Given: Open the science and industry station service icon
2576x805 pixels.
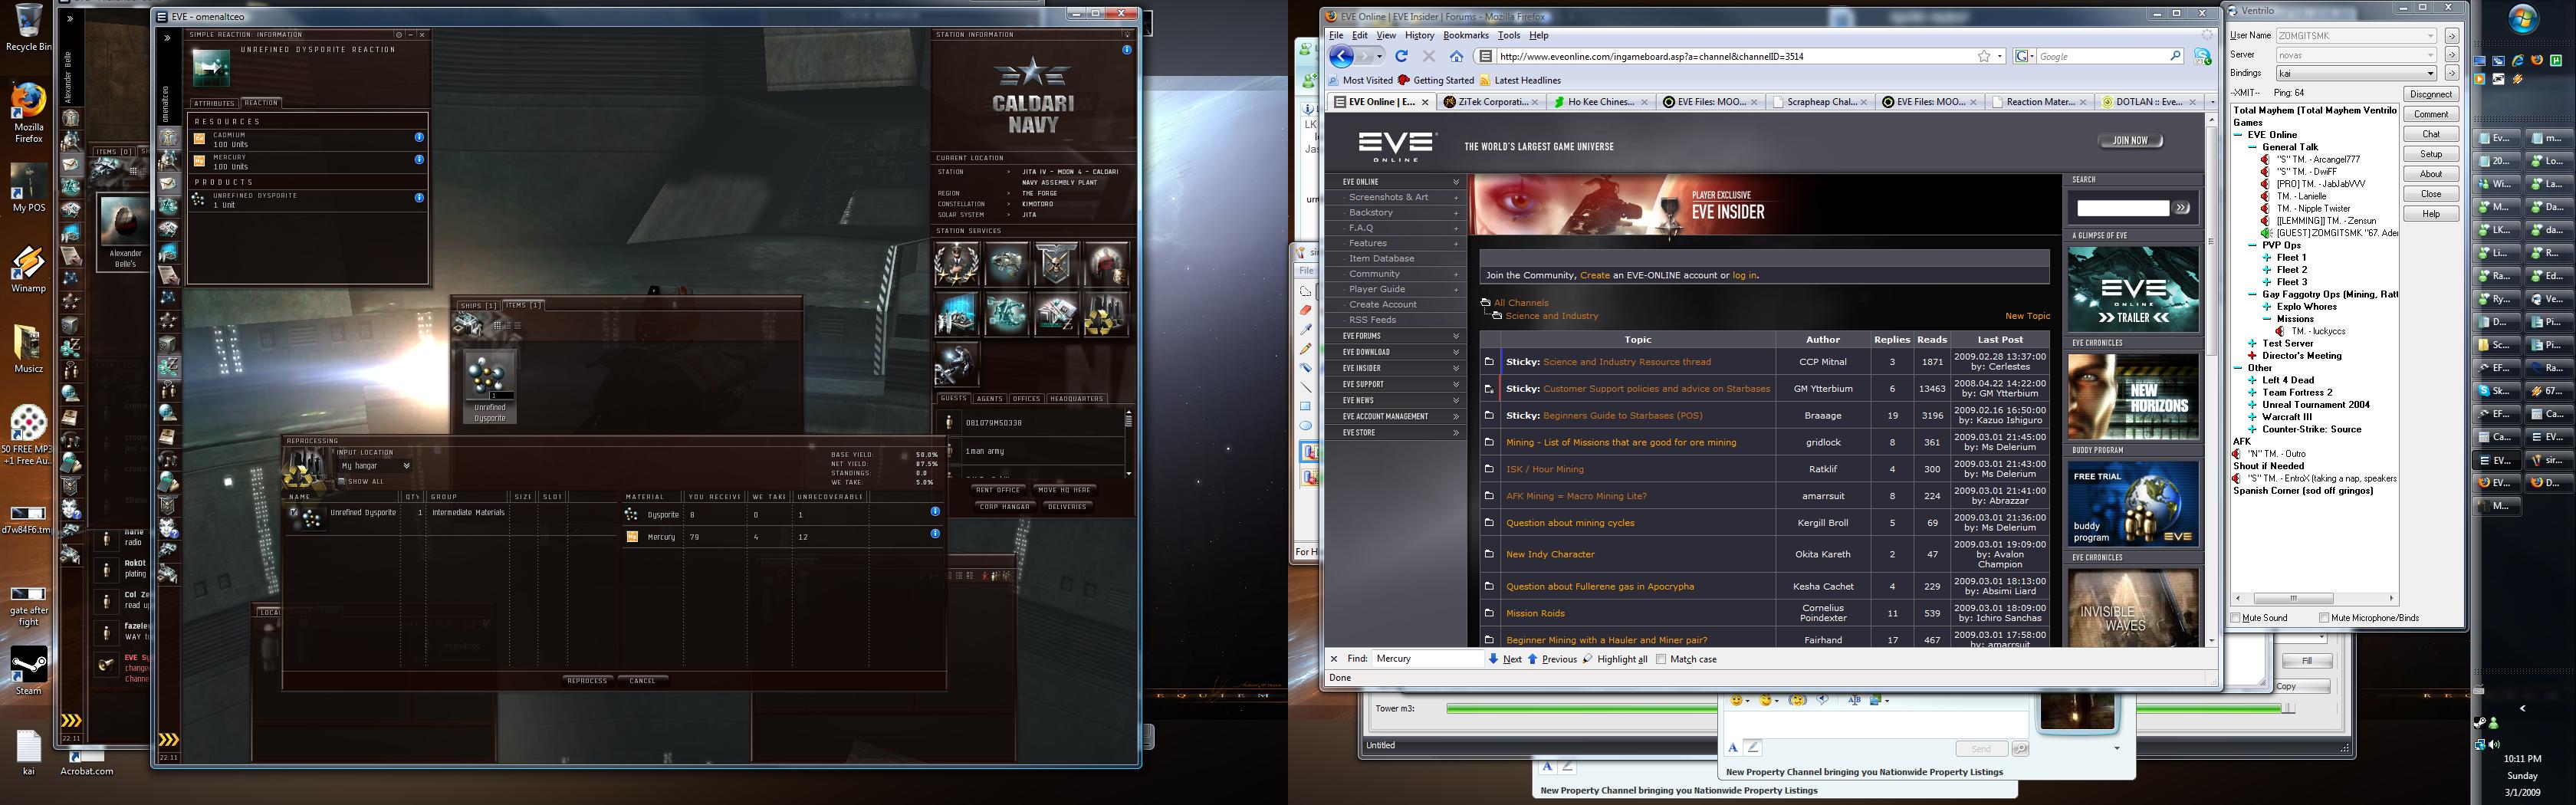Looking at the screenshot, I should point(956,314).
